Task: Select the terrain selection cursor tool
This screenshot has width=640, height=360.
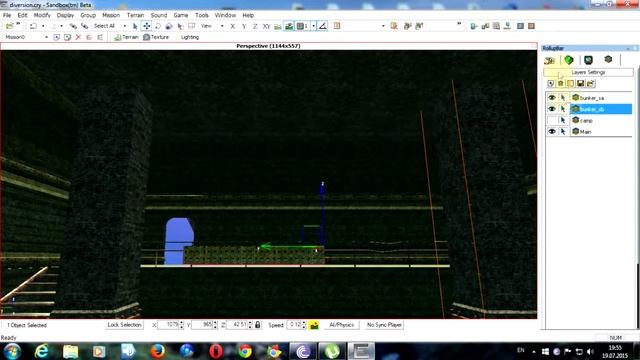Action: pos(180,26)
